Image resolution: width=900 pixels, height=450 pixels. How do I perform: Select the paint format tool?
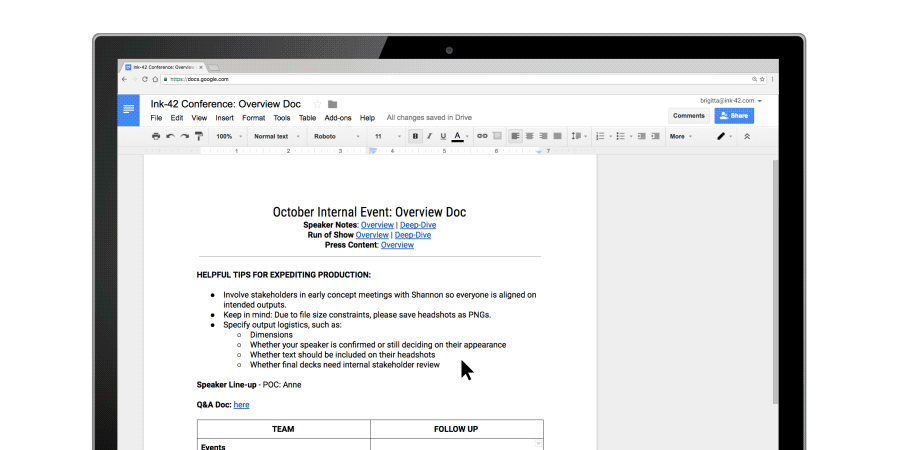click(199, 136)
